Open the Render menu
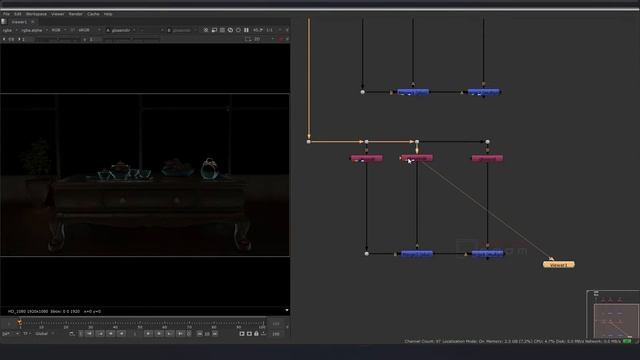Screen dimensions: 640x360 [x=76, y=14]
